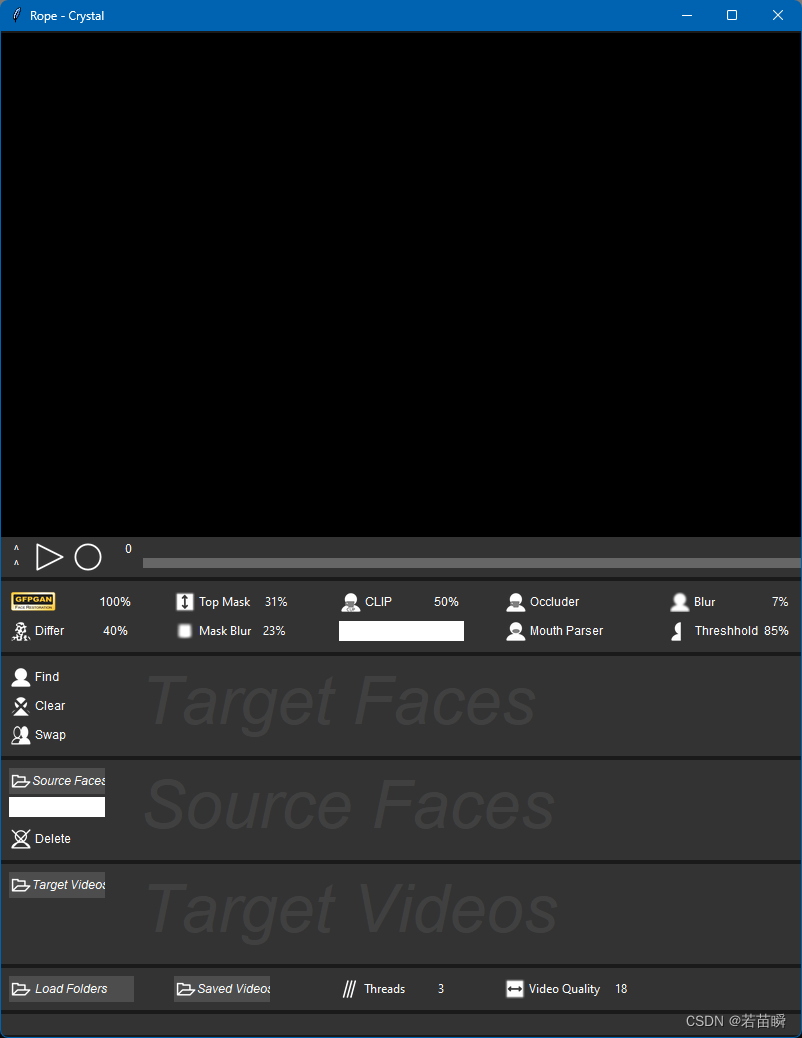Click the Threads slashes icon
802x1038 pixels.
[349, 989]
